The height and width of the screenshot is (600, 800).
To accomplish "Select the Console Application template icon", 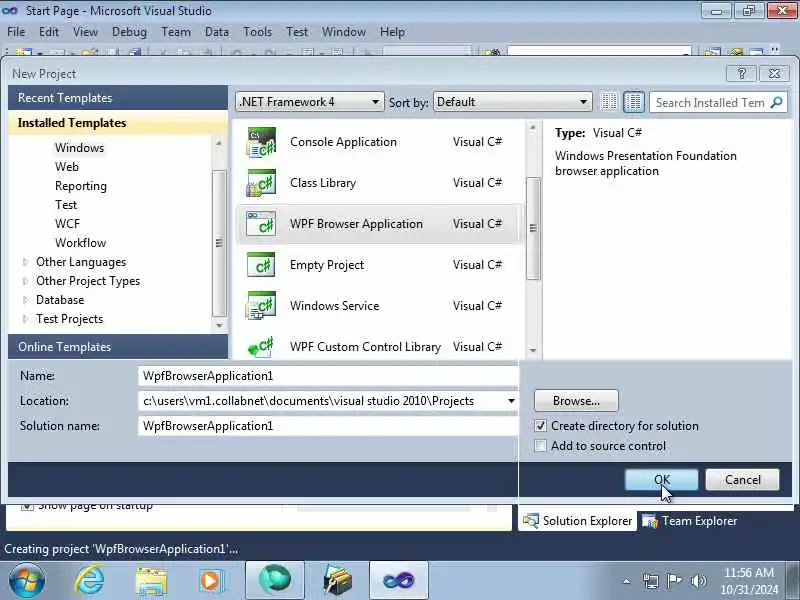I will 261,142.
